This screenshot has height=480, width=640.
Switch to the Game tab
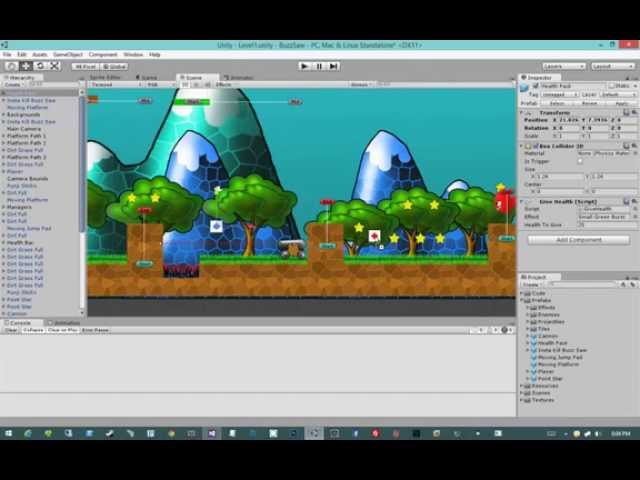pos(149,78)
